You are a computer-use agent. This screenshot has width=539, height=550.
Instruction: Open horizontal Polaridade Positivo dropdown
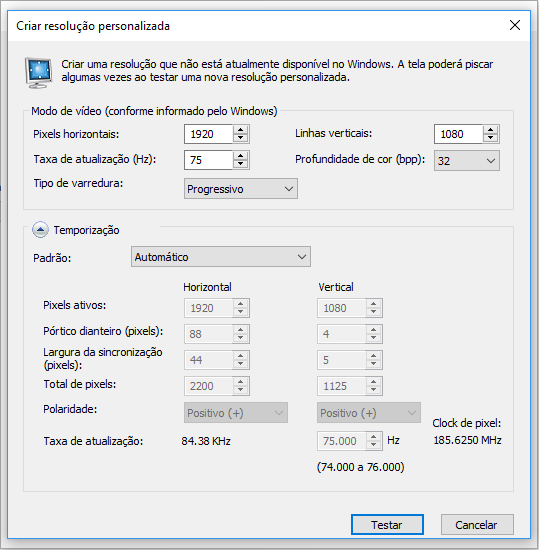pos(236,412)
